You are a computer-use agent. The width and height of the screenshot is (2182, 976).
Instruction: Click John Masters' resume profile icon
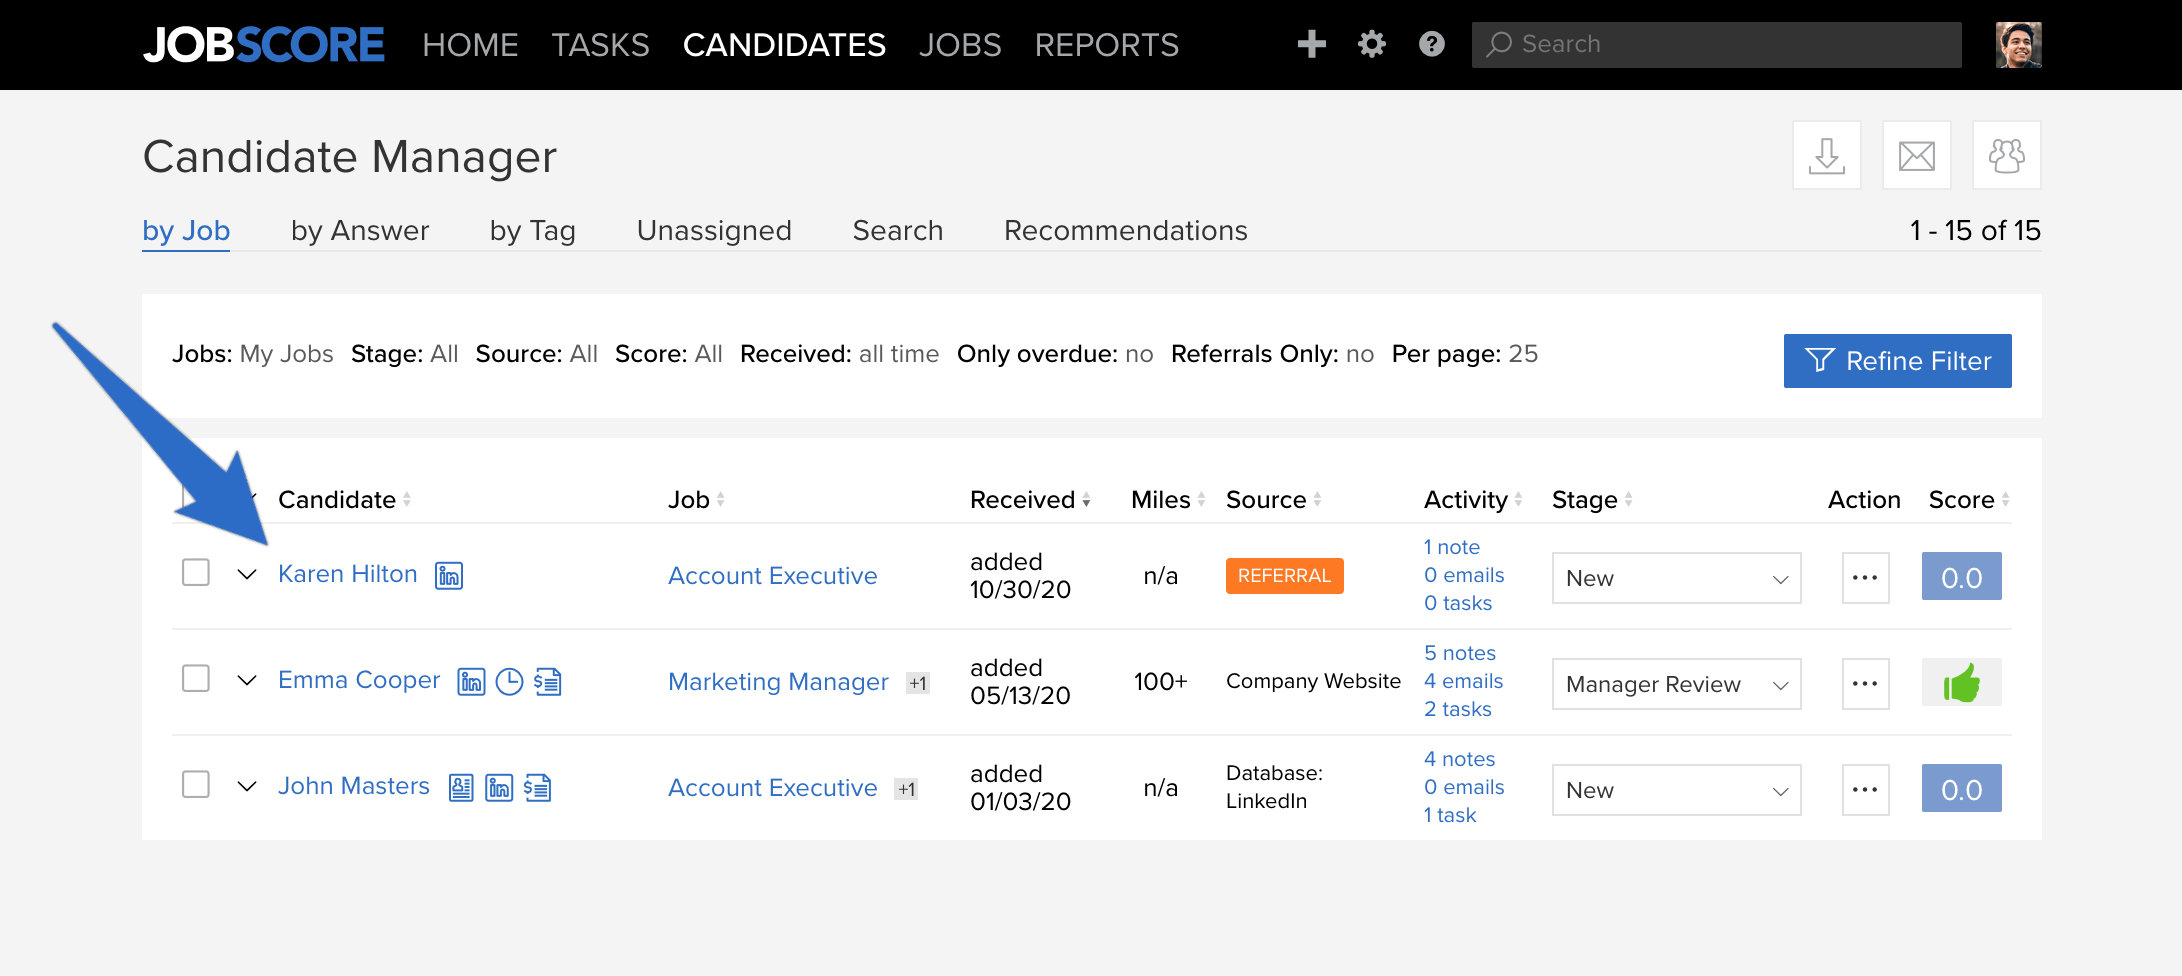coord(461,788)
